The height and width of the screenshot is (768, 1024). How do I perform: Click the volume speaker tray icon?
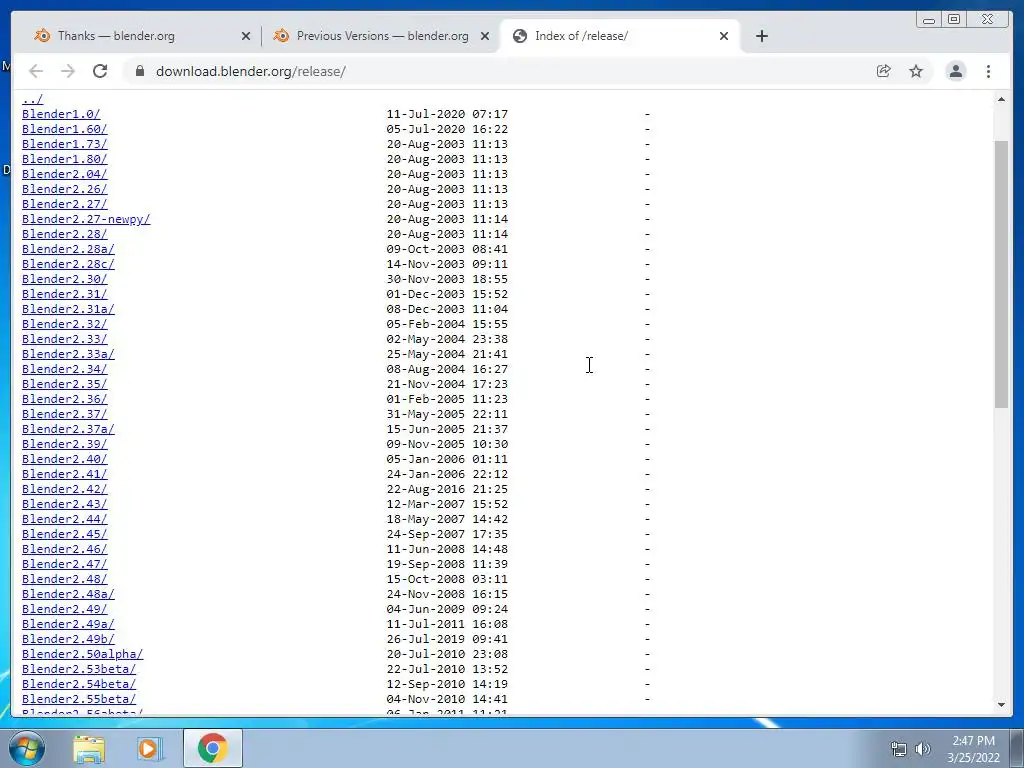pyautogui.click(x=922, y=749)
